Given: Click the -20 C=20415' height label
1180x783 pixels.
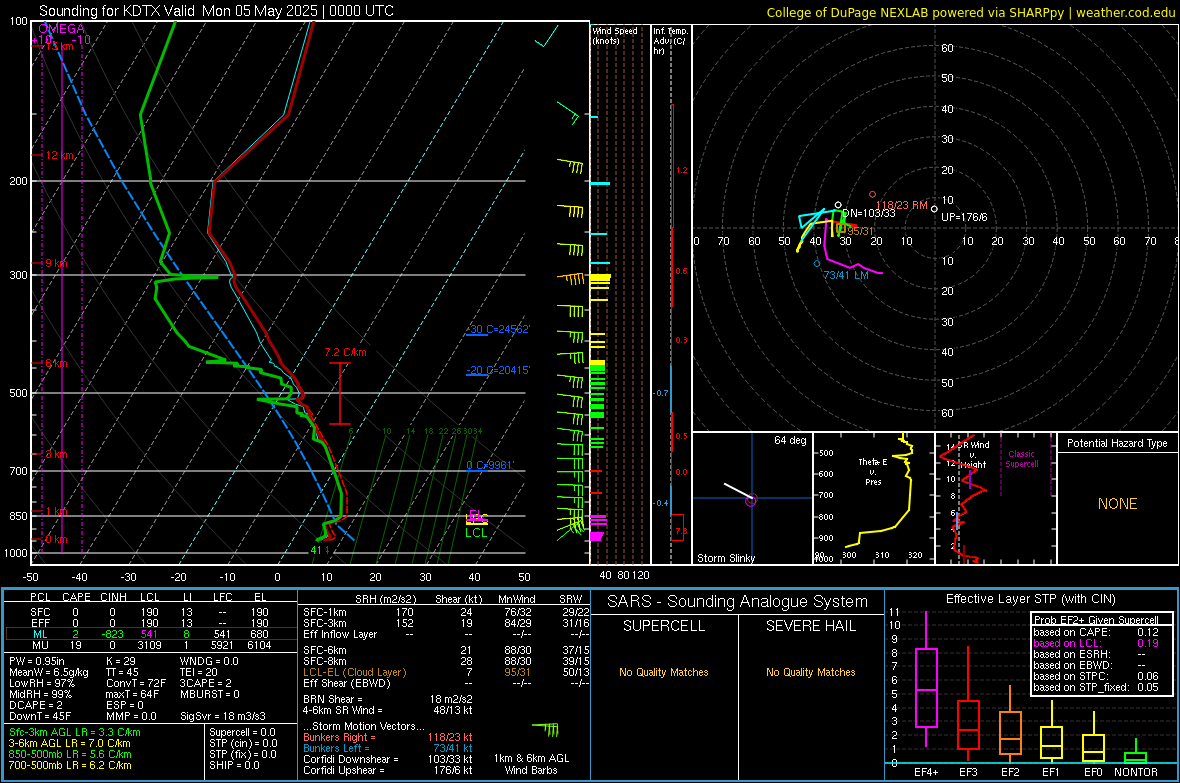Looking at the screenshot, I should click(x=498, y=370).
